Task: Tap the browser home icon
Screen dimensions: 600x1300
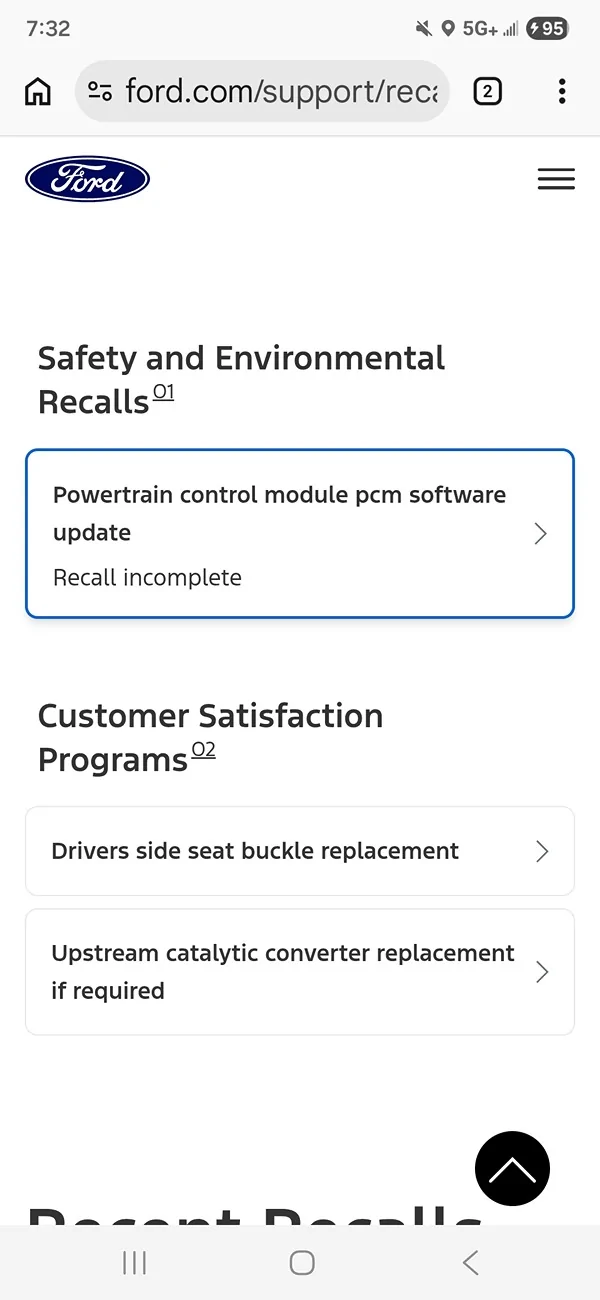Action: point(37,91)
